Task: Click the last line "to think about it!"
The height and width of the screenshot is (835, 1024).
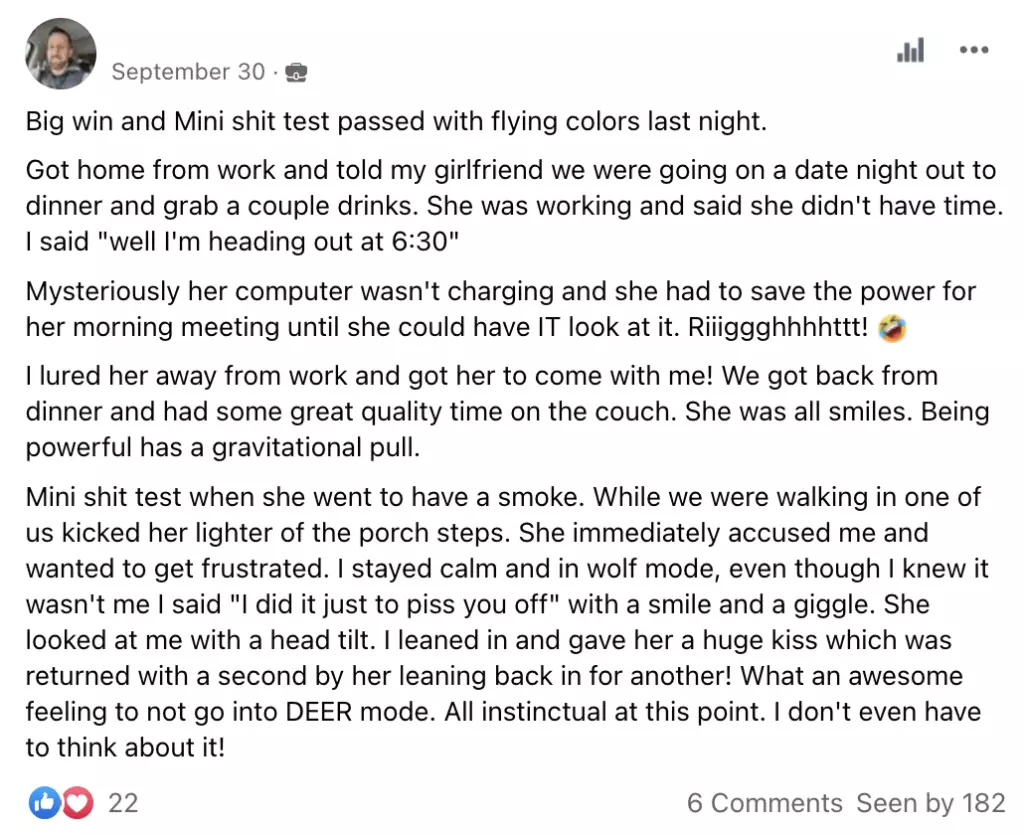Action: point(125,748)
